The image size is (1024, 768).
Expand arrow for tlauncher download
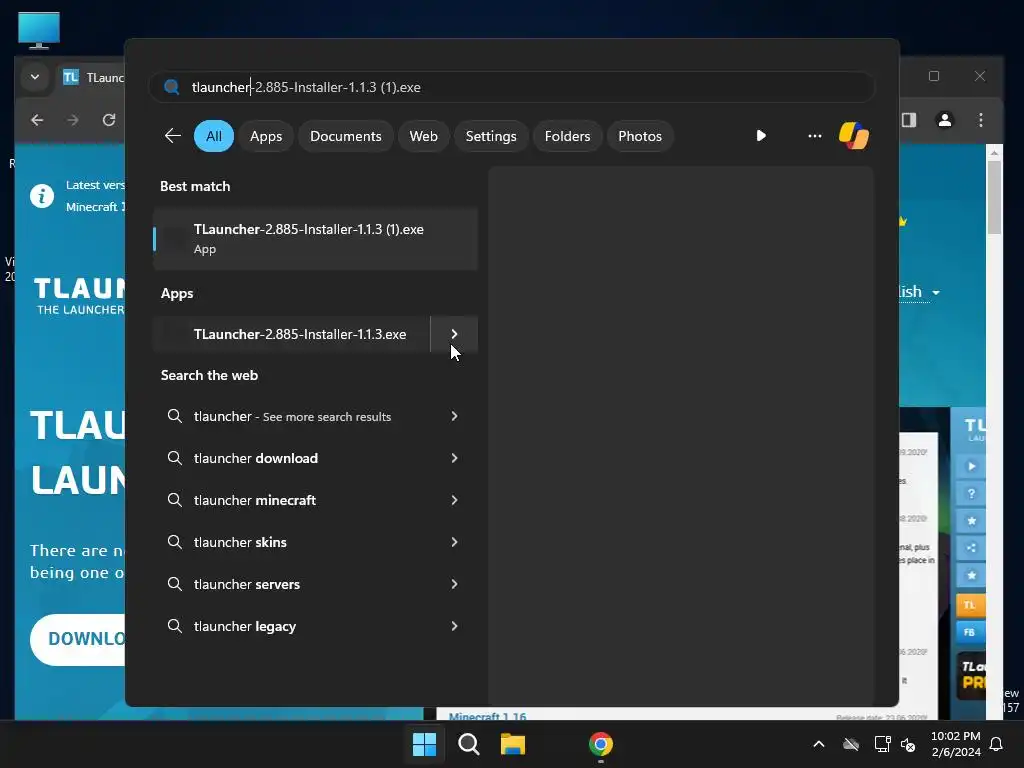tap(455, 458)
